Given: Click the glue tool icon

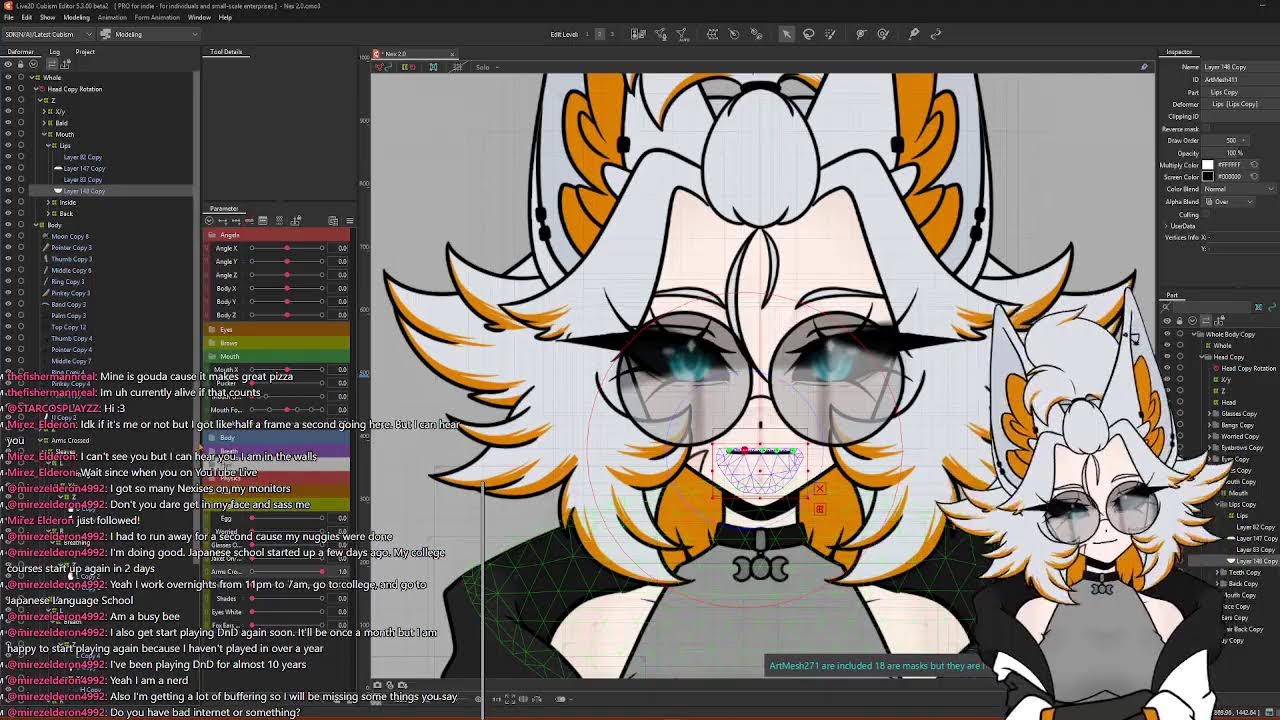Looking at the screenshot, I should [757, 34].
